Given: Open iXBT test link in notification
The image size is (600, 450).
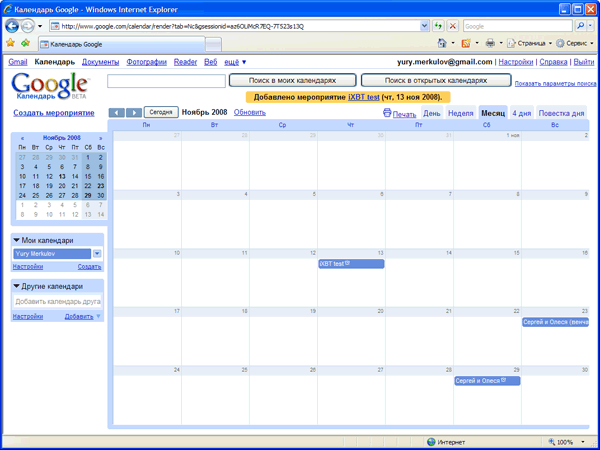Looking at the screenshot, I should 364,97.
